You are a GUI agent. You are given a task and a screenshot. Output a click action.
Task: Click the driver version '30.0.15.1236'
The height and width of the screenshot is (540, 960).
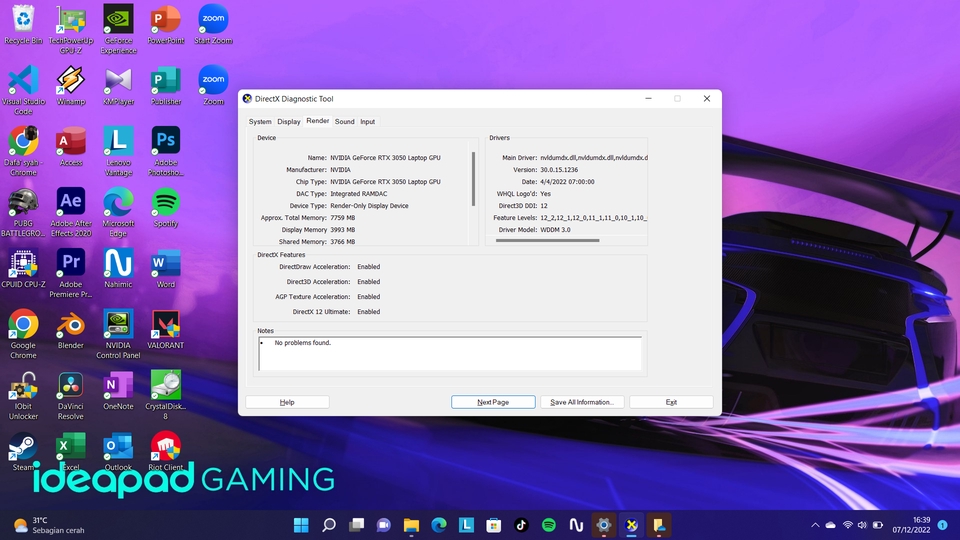point(559,170)
